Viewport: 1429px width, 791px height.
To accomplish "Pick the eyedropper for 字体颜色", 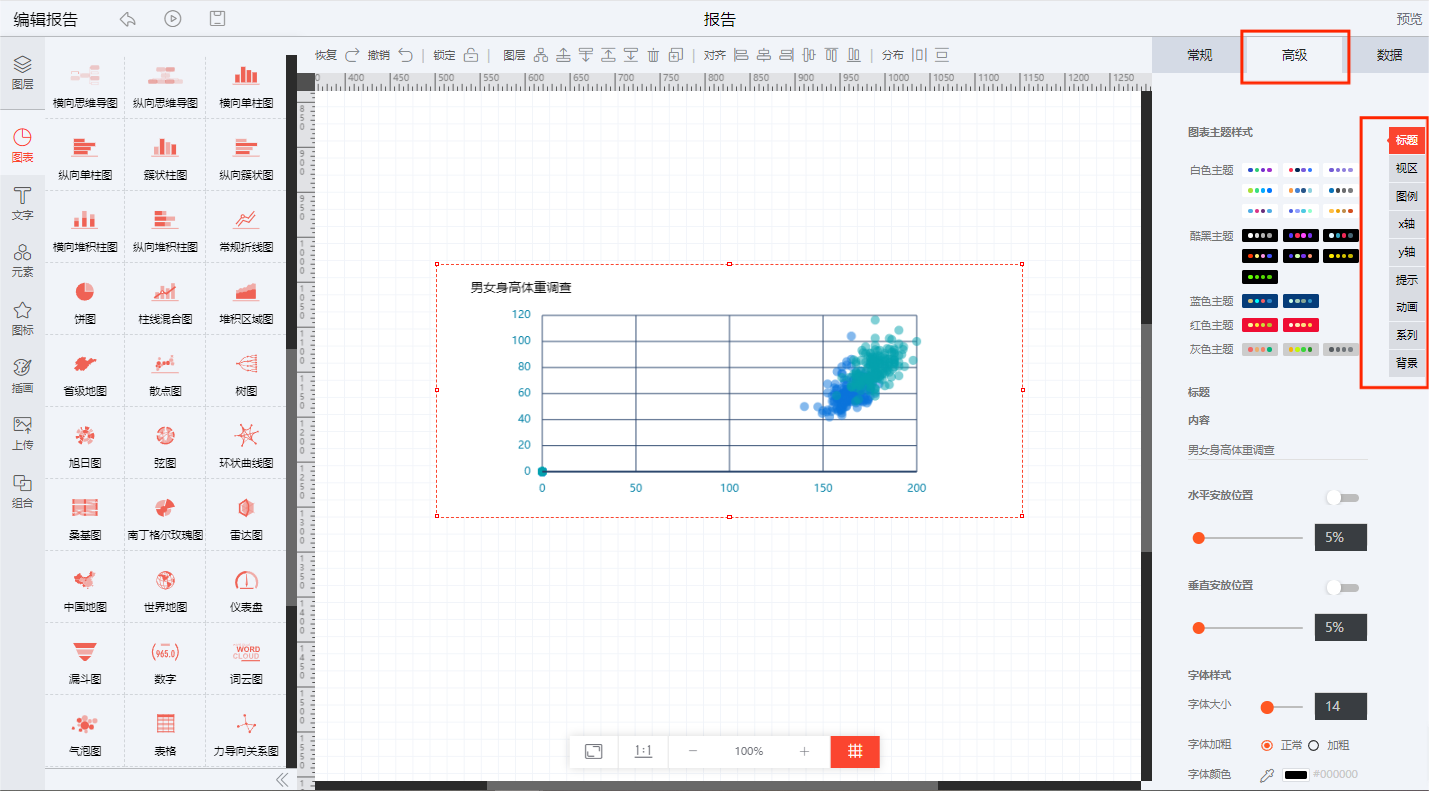I will (x=1267, y=775).
